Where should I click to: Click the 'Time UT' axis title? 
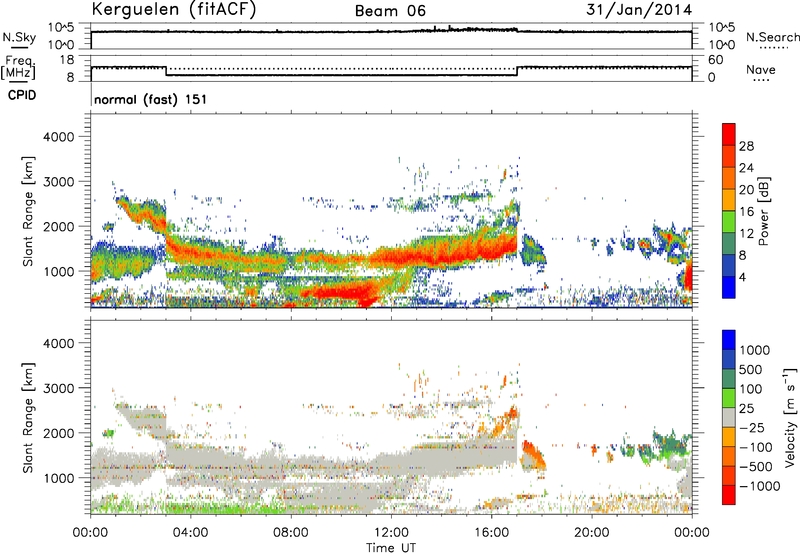pos(391,548)
